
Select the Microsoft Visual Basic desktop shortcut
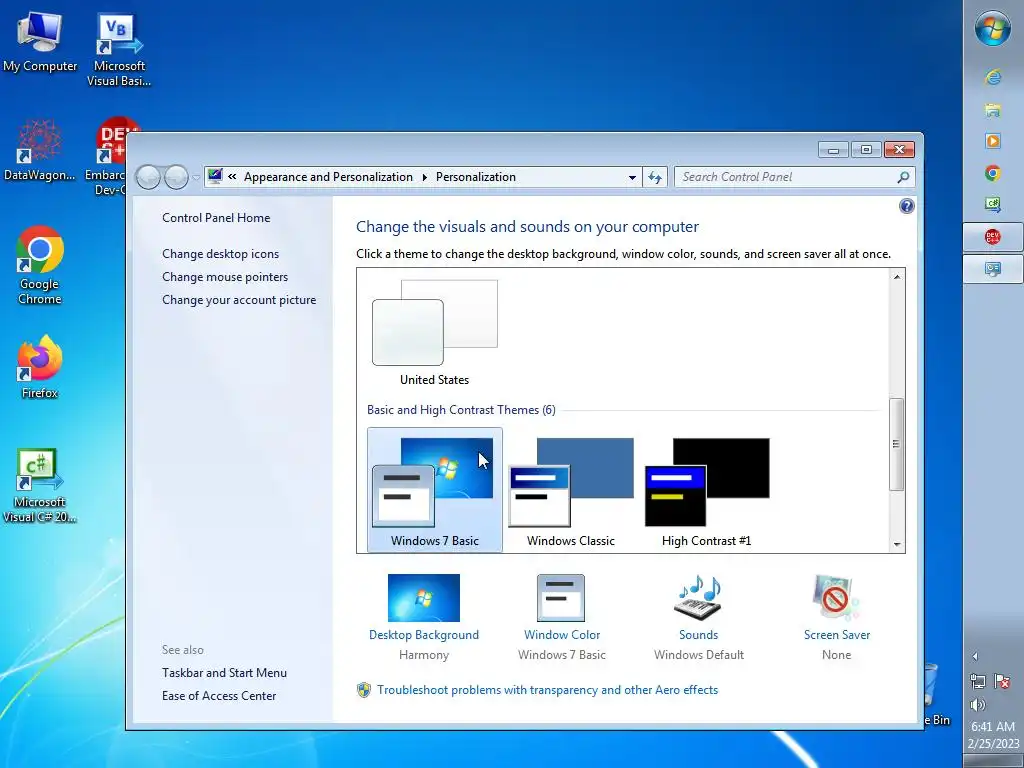click(119, 49)
